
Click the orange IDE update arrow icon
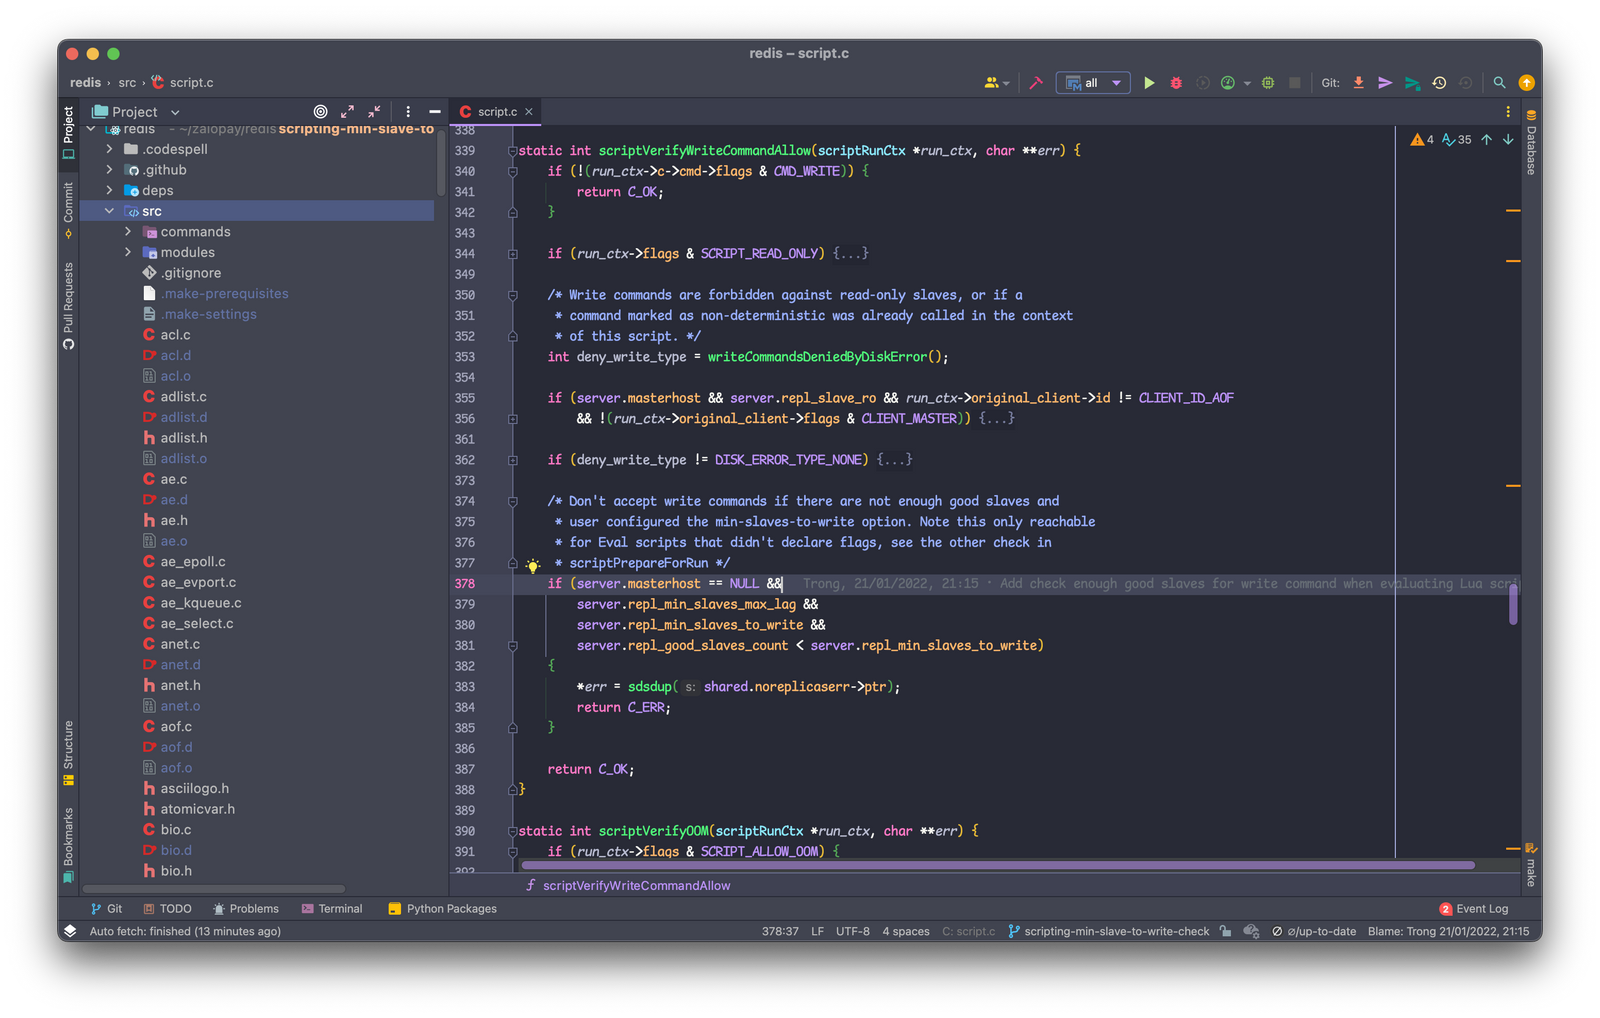coord(1526,83)
